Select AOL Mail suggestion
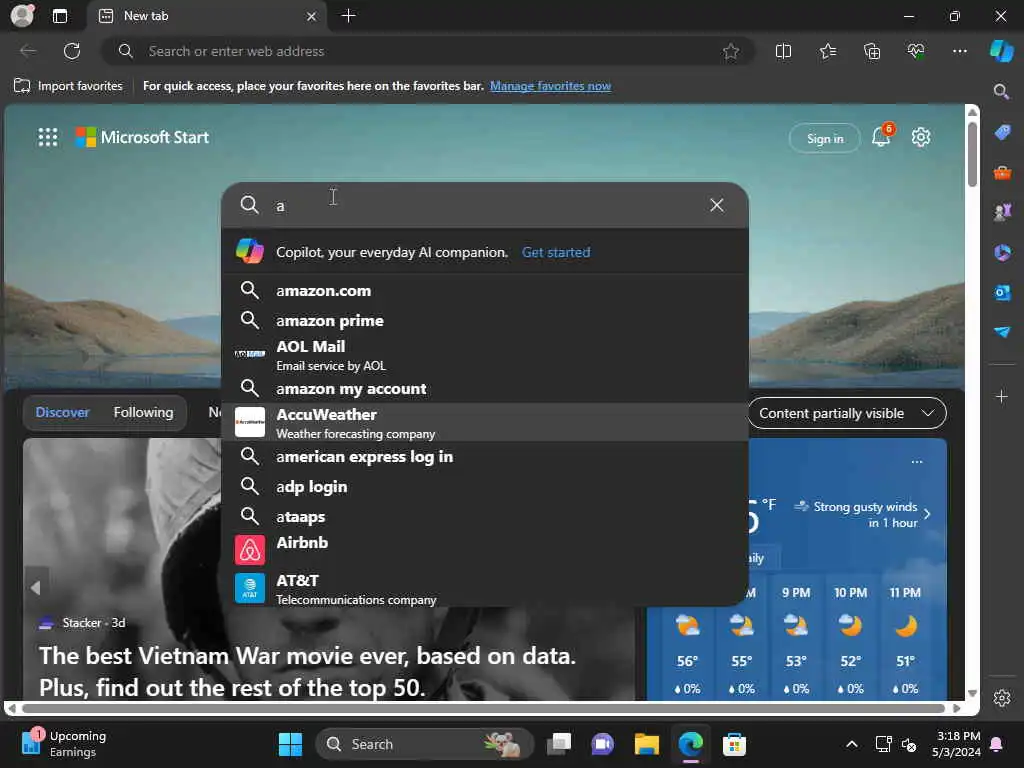The height and width of the screenshot is (768, 1024). click(485, 355)
